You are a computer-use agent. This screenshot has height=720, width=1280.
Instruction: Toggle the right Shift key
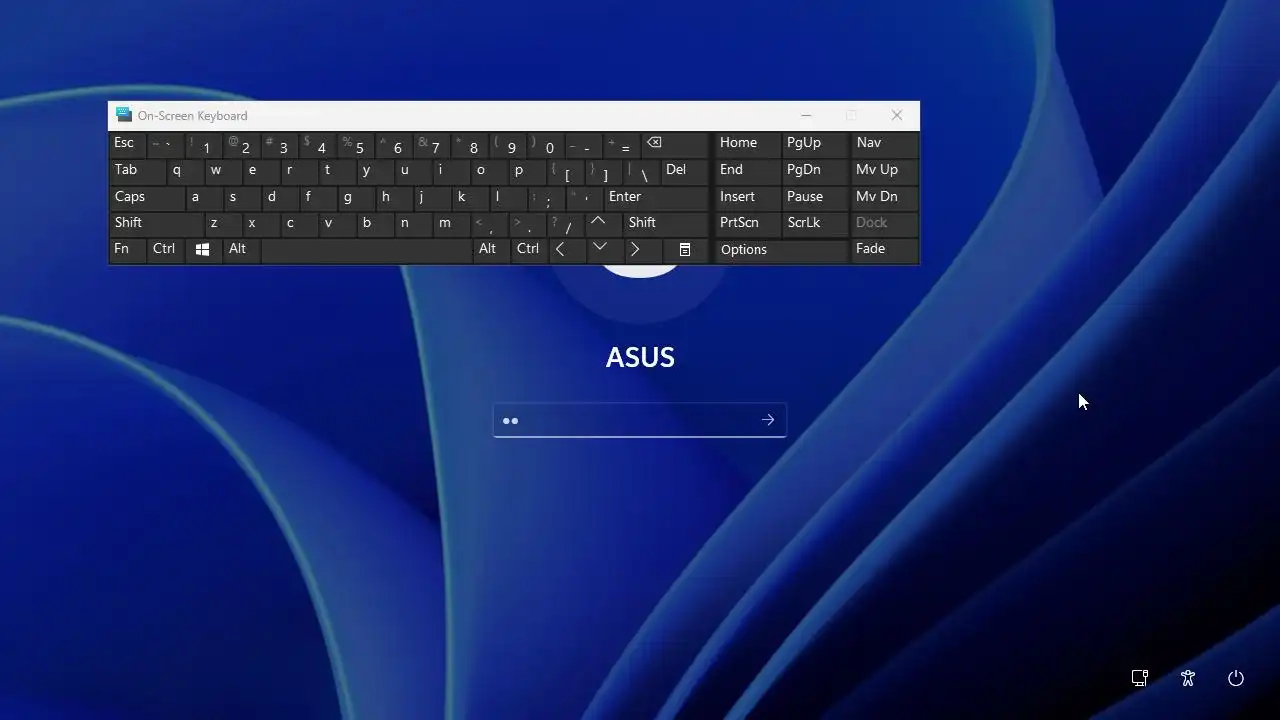[666, 223]
